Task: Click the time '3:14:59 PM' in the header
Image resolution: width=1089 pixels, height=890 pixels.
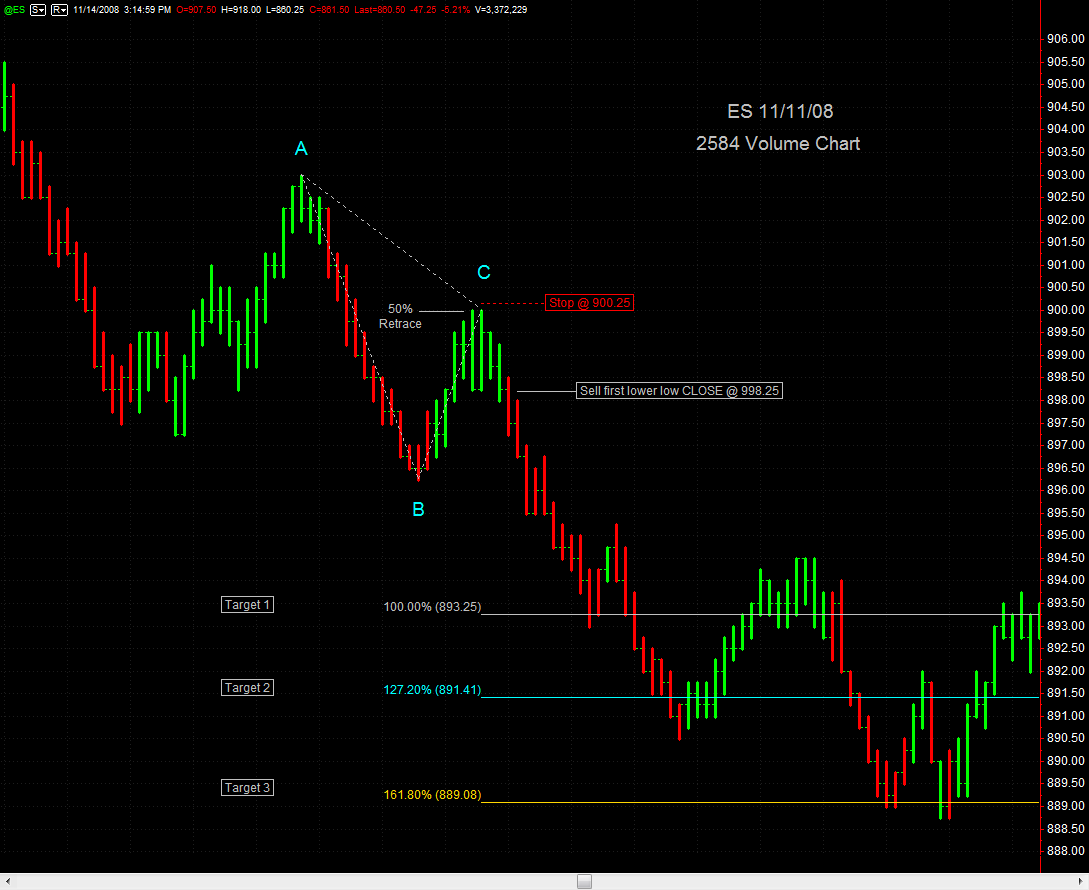Action: 147,10
